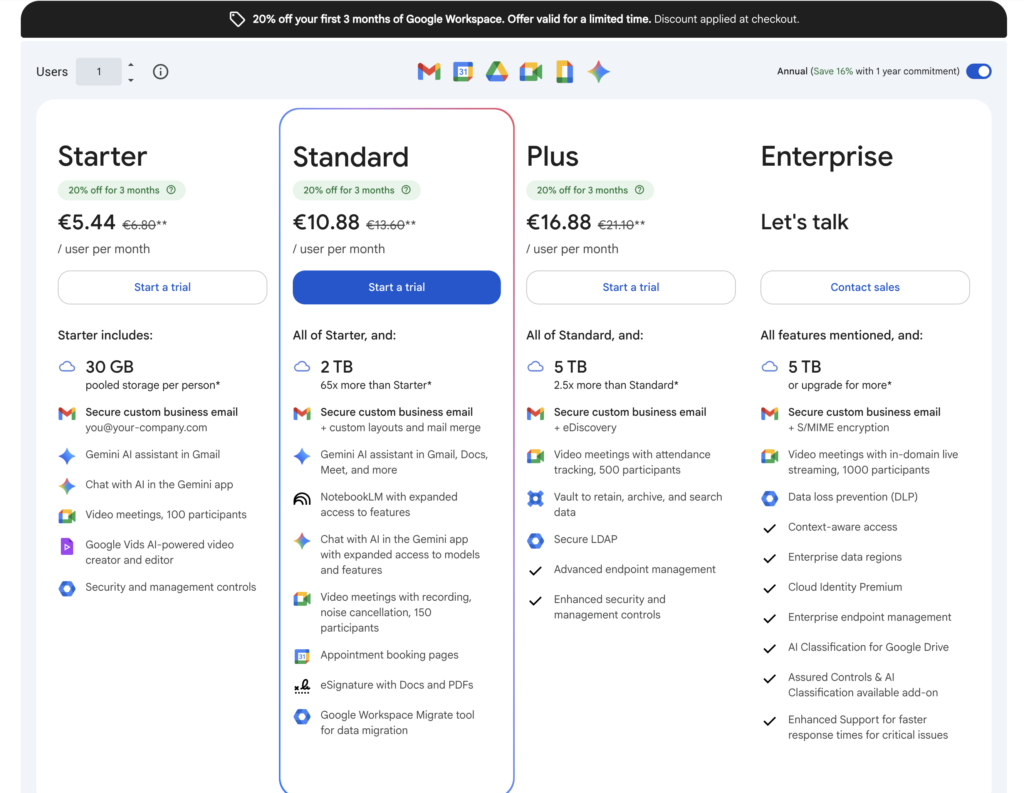Click the NotebookLM icon in the Standard plan

[x=302, y=499]
